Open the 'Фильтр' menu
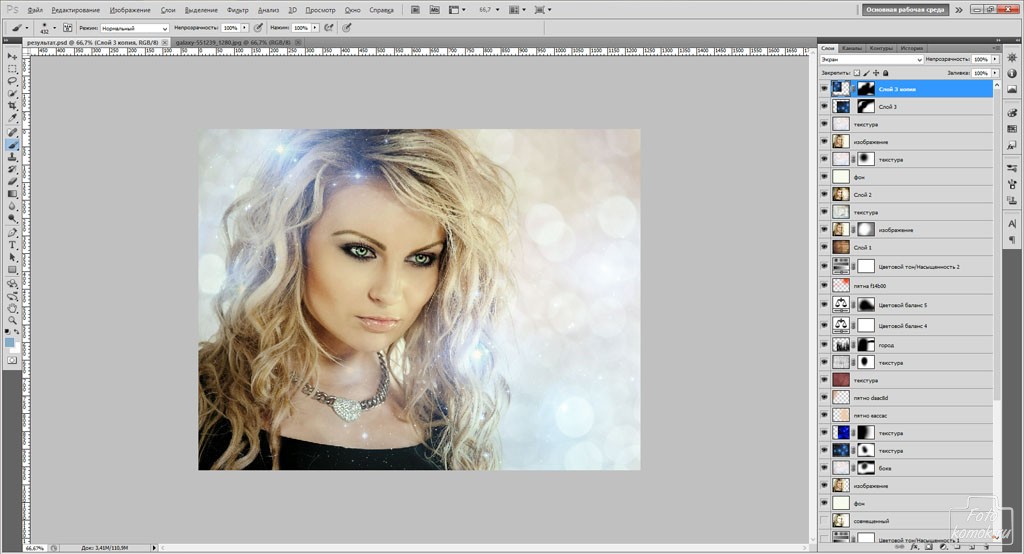Image resolution: width=1024 pixels, height=554 pixels. point(238,10)
